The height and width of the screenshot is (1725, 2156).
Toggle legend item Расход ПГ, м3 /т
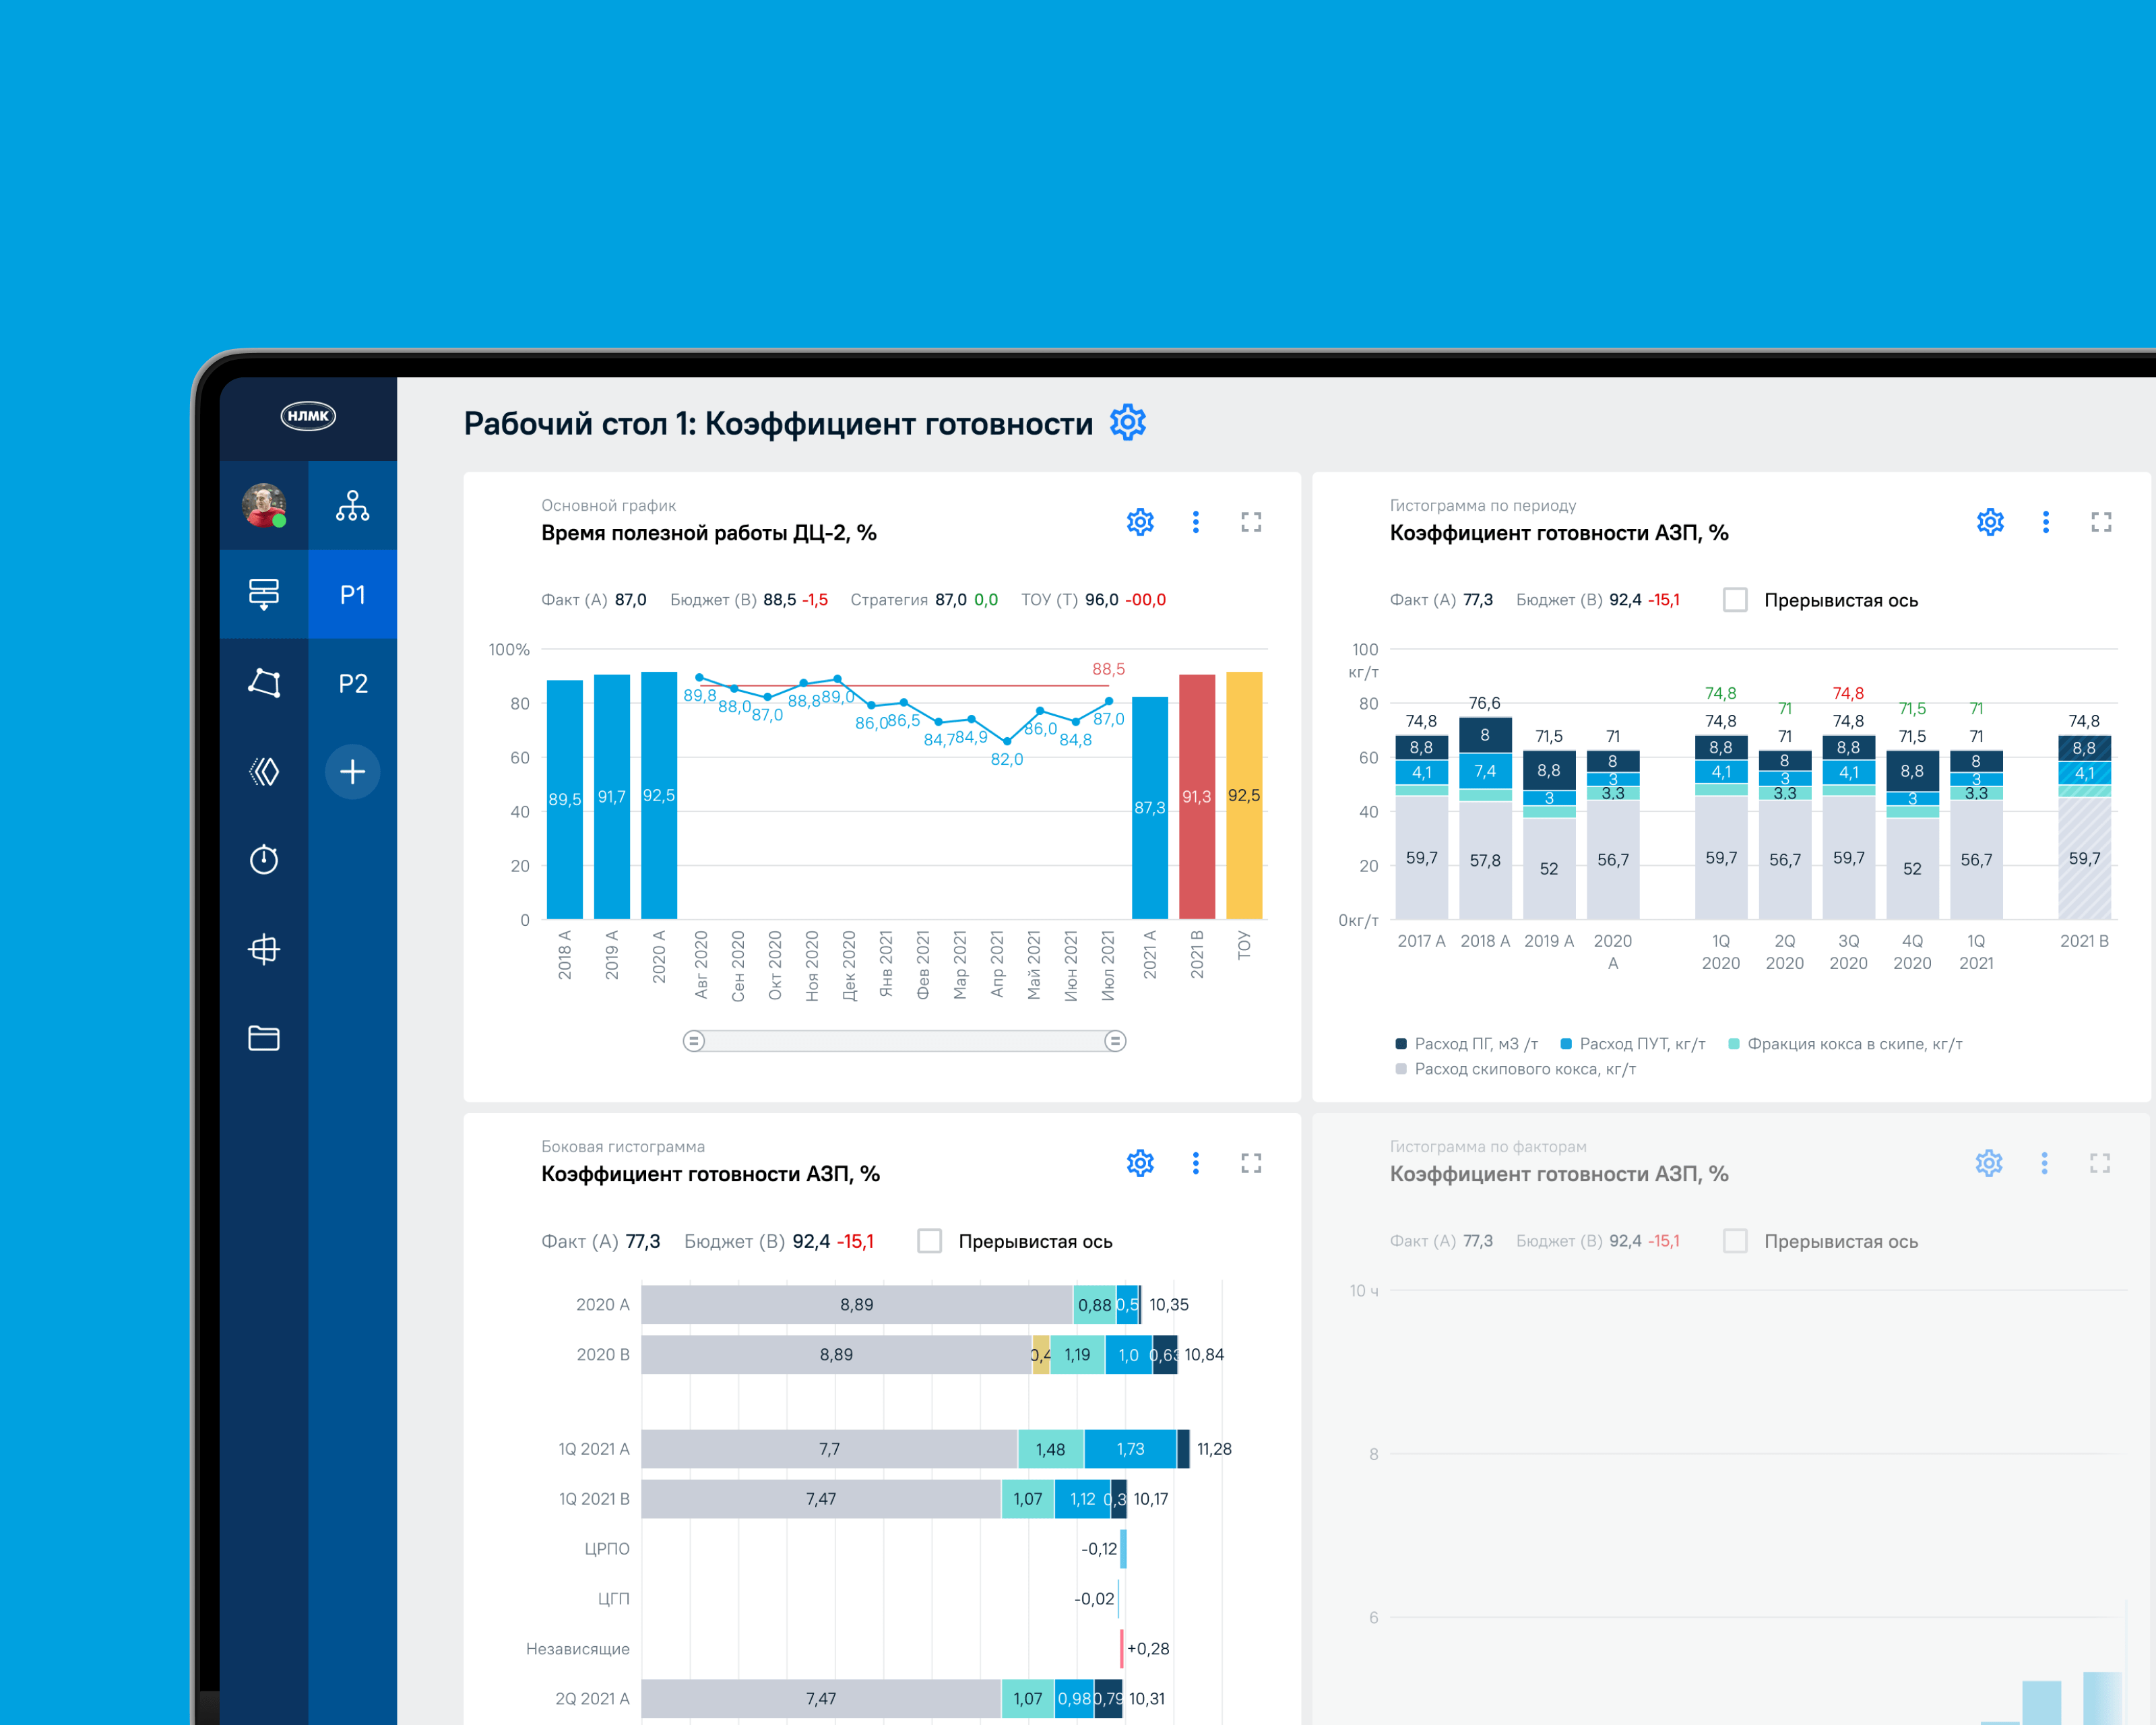1467,1044
